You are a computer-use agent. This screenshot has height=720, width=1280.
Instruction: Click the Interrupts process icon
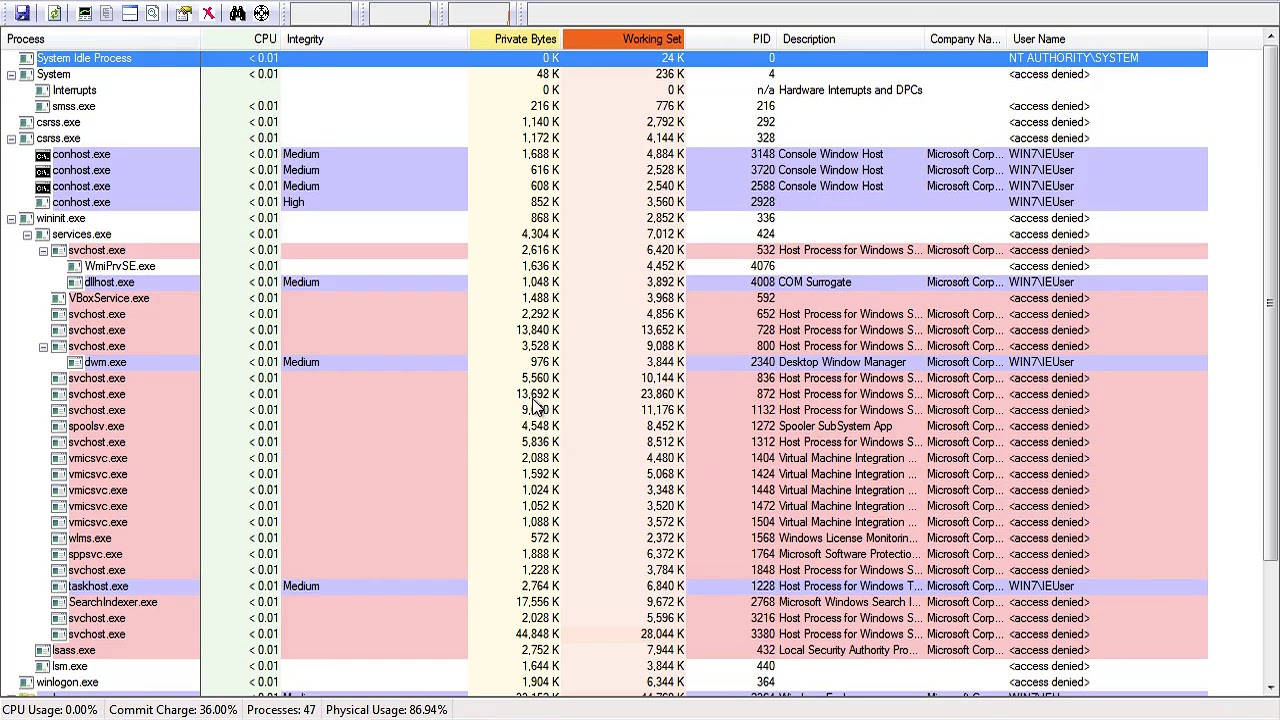(x=43, y=90)
